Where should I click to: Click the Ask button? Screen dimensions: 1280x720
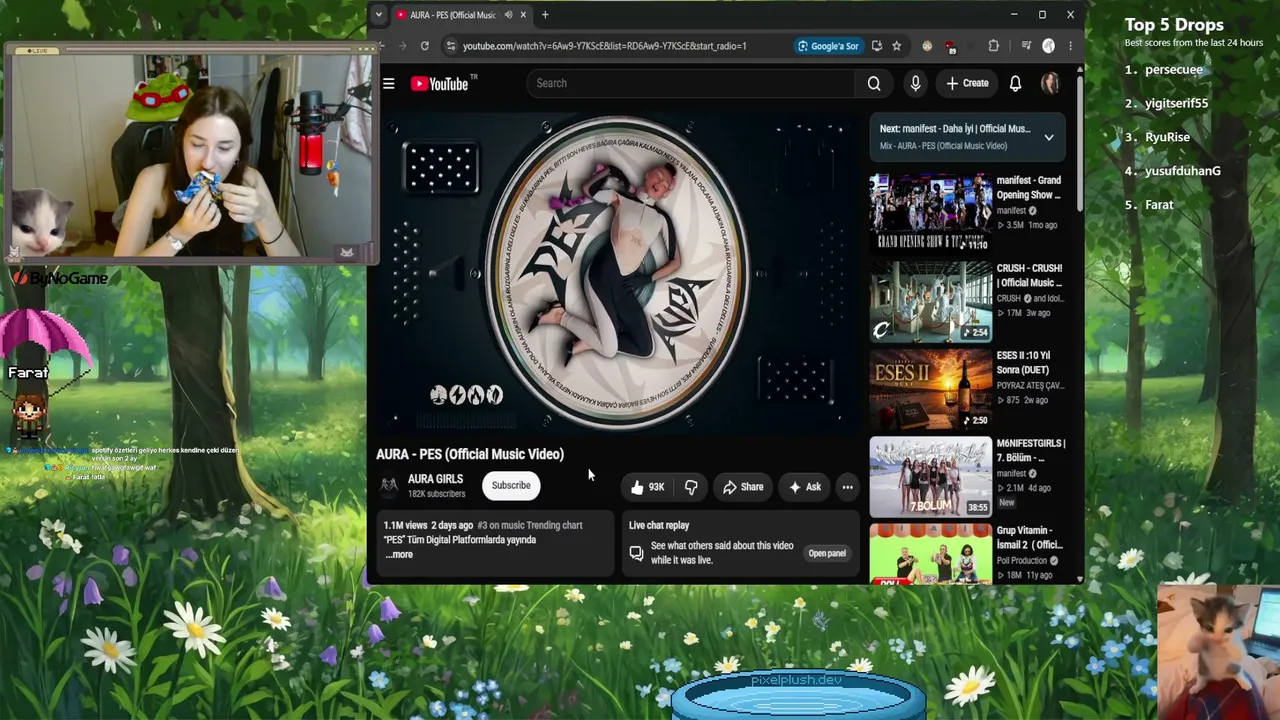805,487
